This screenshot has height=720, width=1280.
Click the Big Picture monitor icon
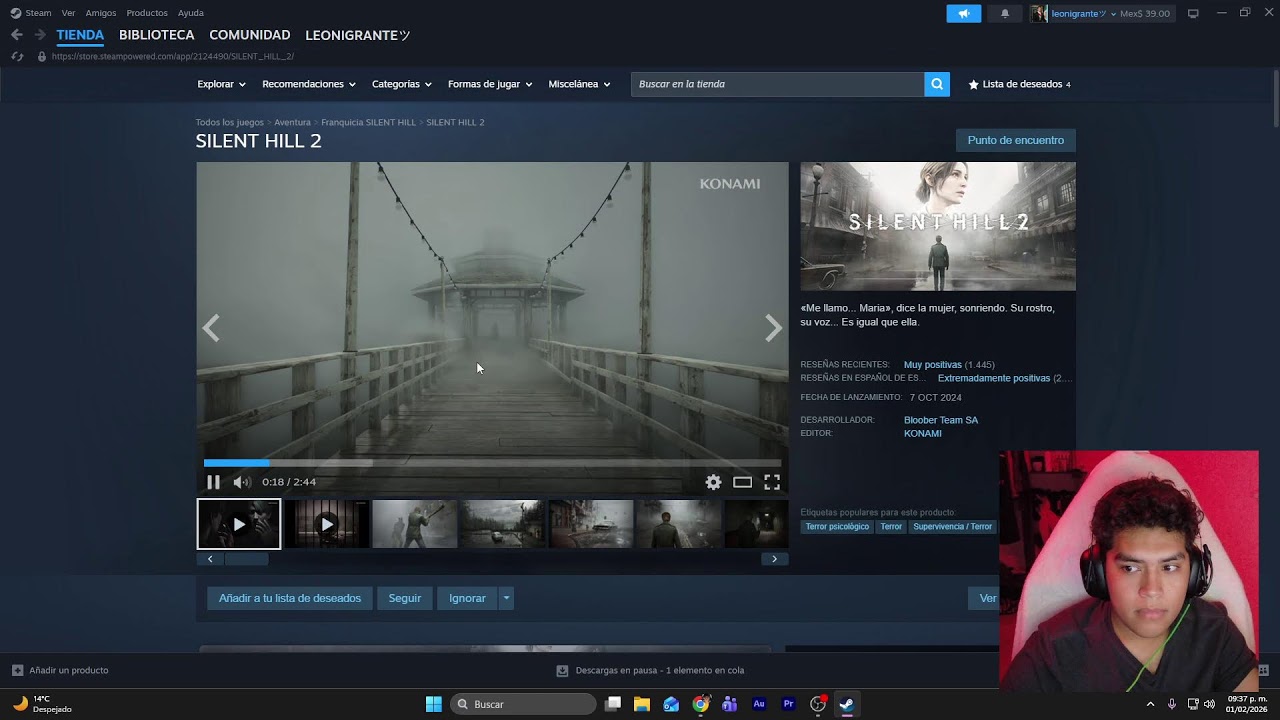1193,14
